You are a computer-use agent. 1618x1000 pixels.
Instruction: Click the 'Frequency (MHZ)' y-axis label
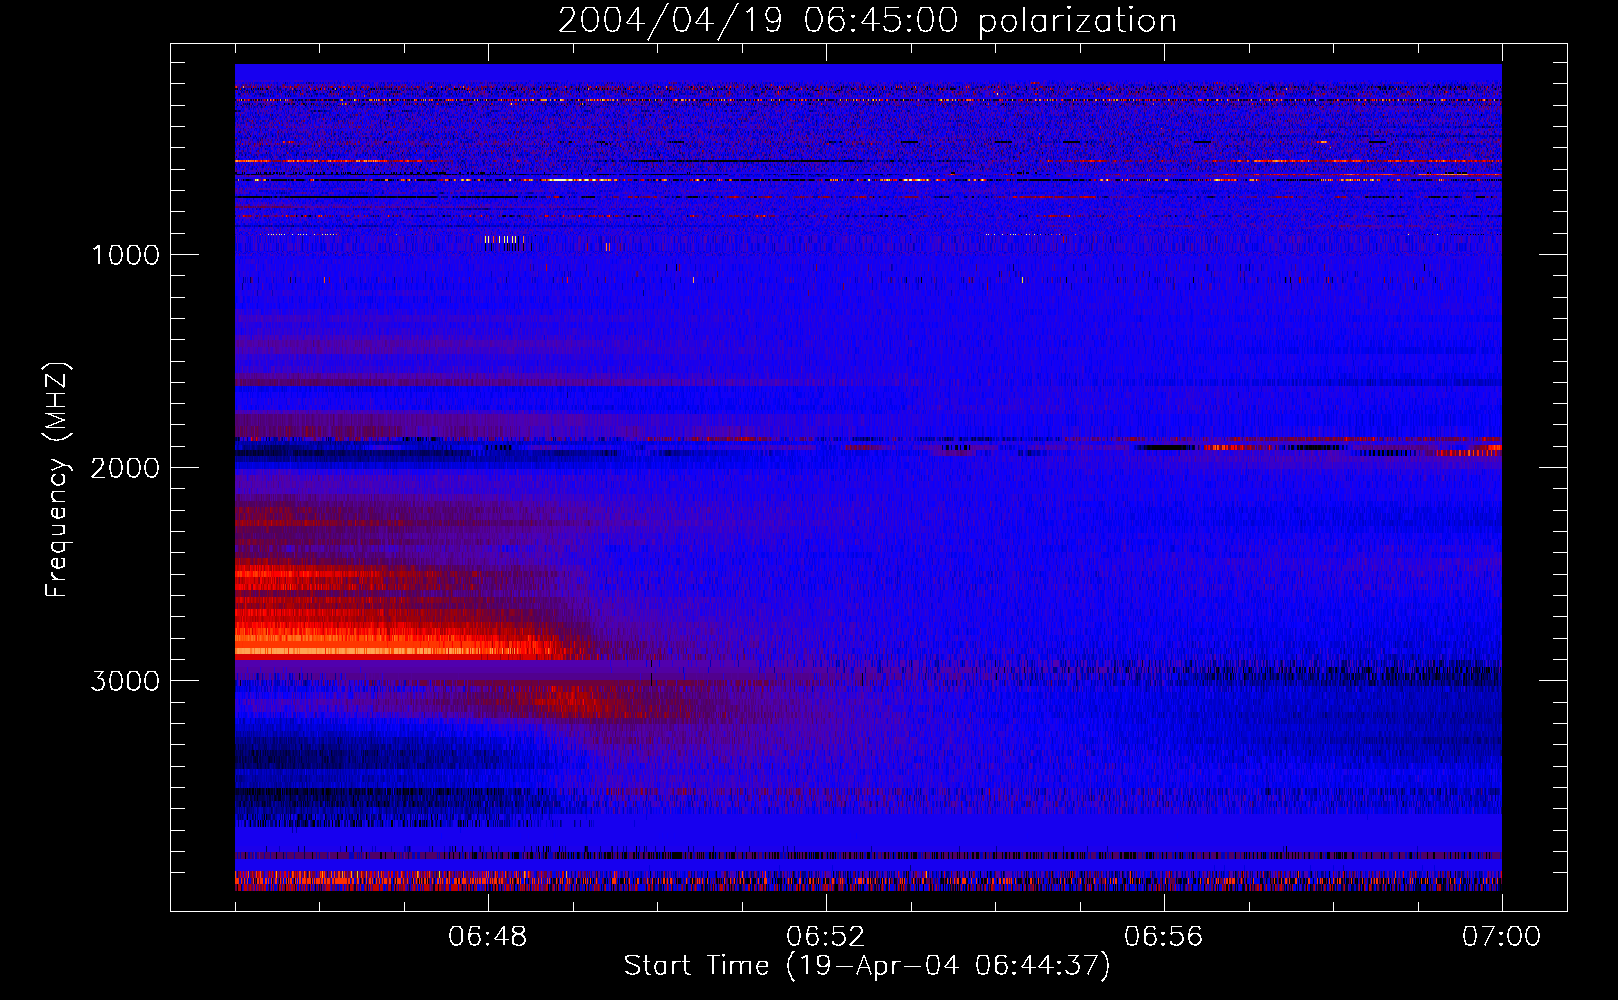(57, 480)
